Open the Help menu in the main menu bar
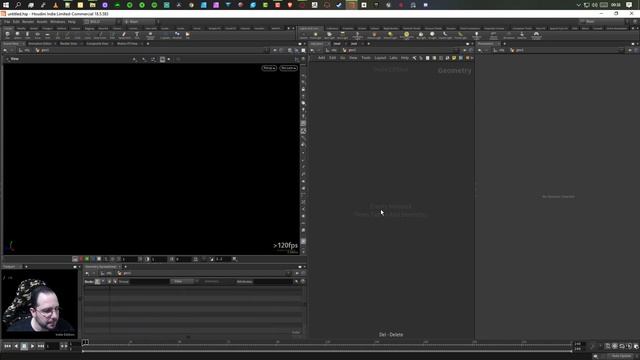This screenshot has height=360, width=640. tap(72, 22)
